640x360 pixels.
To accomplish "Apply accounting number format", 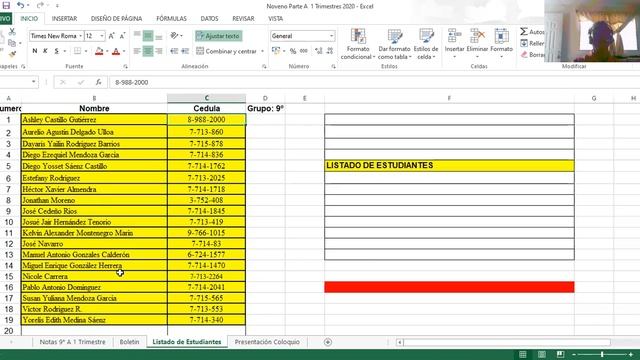I will [x=276, y=51].
